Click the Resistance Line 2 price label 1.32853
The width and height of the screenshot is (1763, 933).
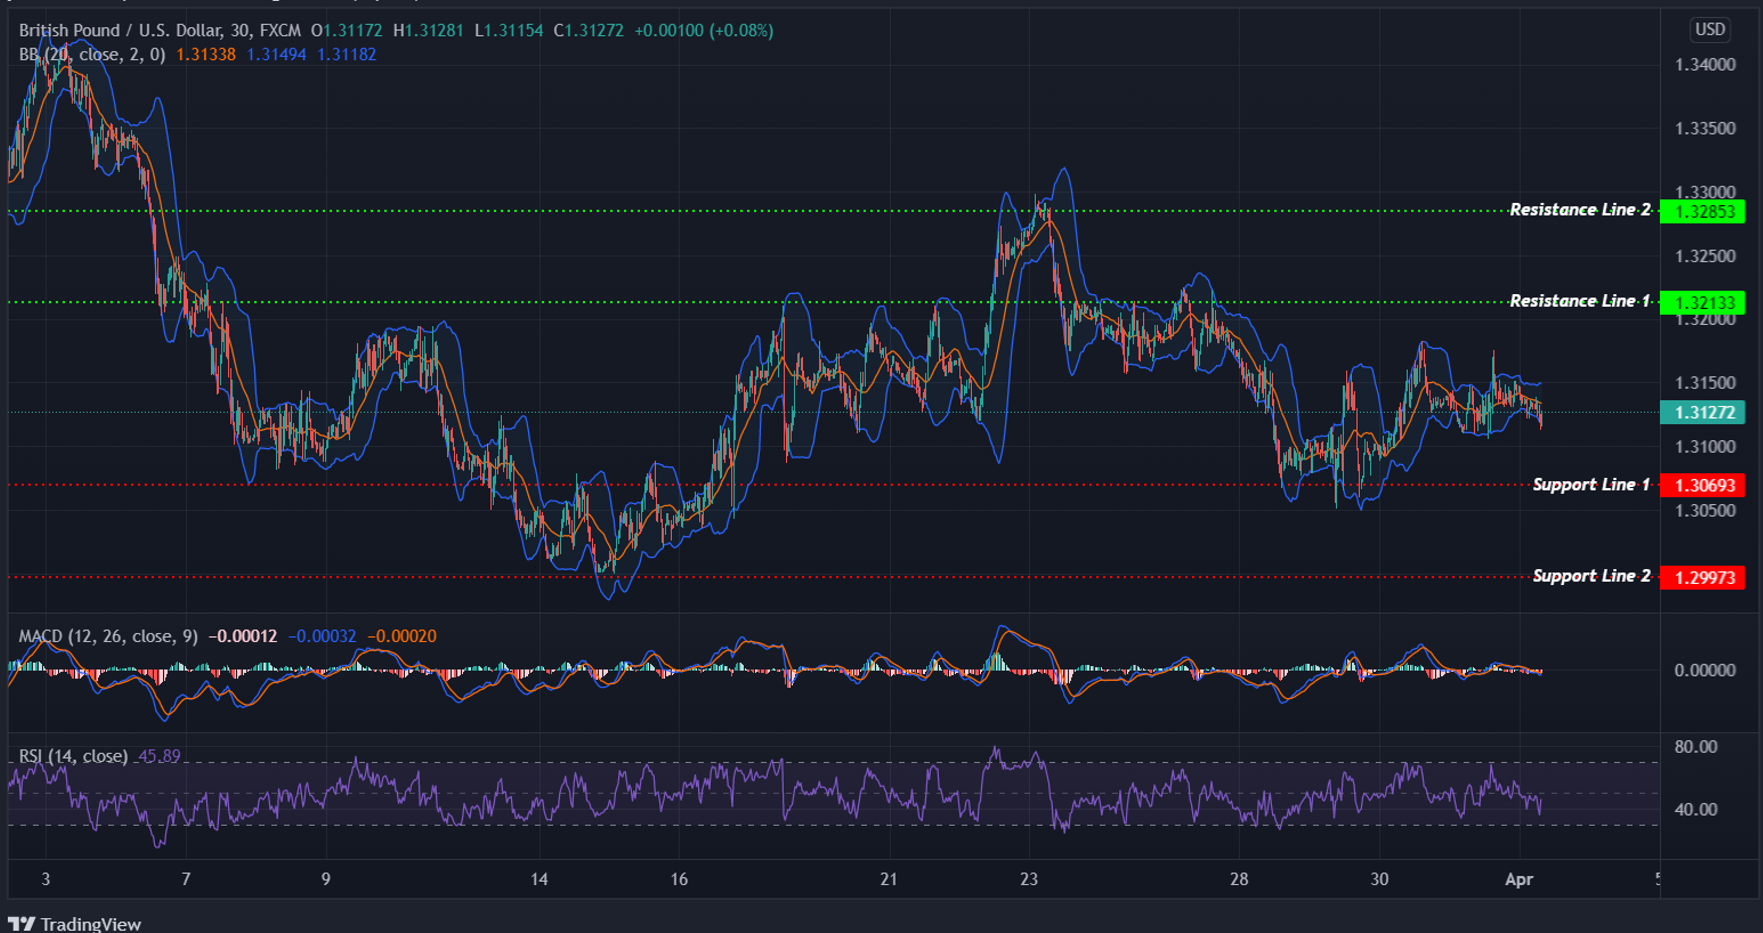(1703, 211)
